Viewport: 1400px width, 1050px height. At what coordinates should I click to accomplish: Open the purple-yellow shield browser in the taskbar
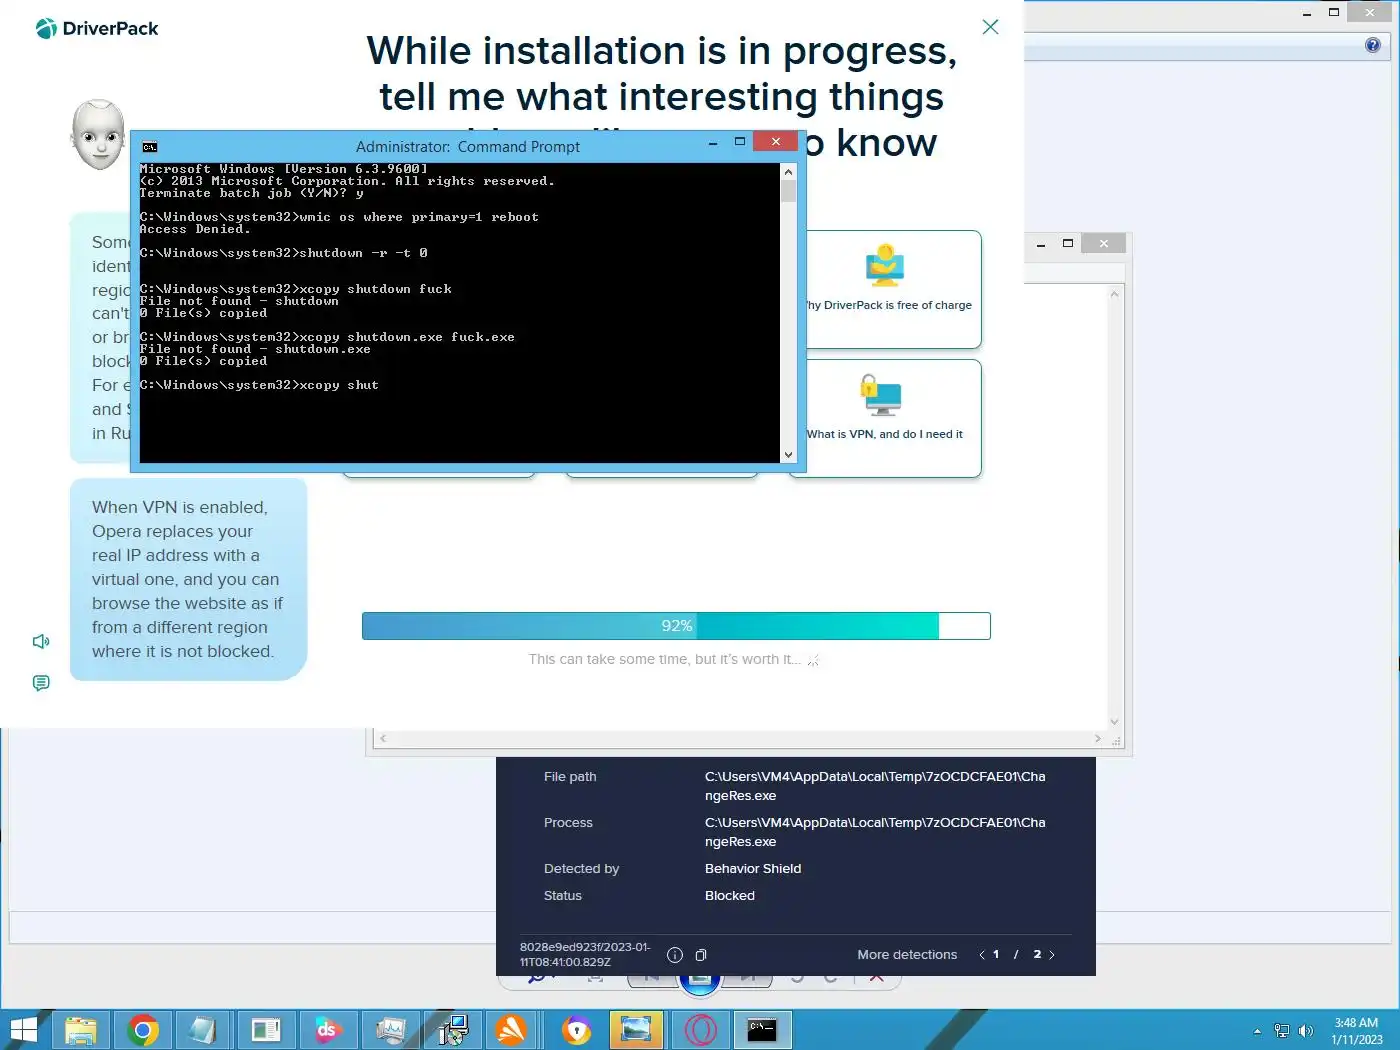pyautogui.click(x=577, y=1030)
